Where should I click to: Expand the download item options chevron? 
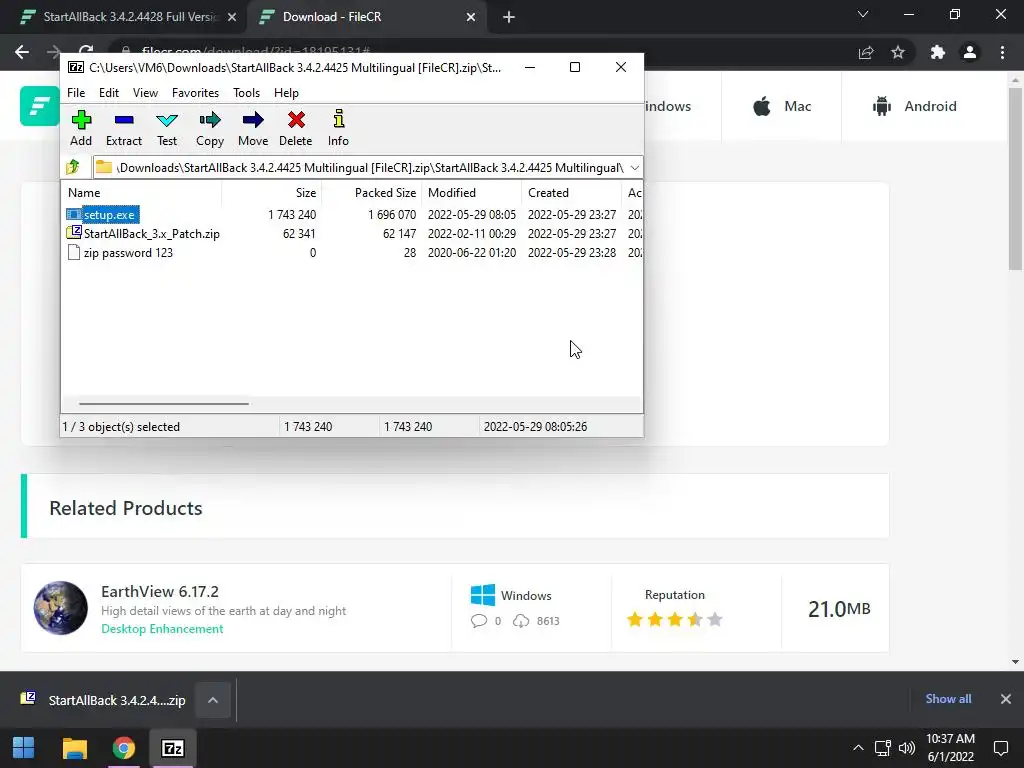(213, 700)
